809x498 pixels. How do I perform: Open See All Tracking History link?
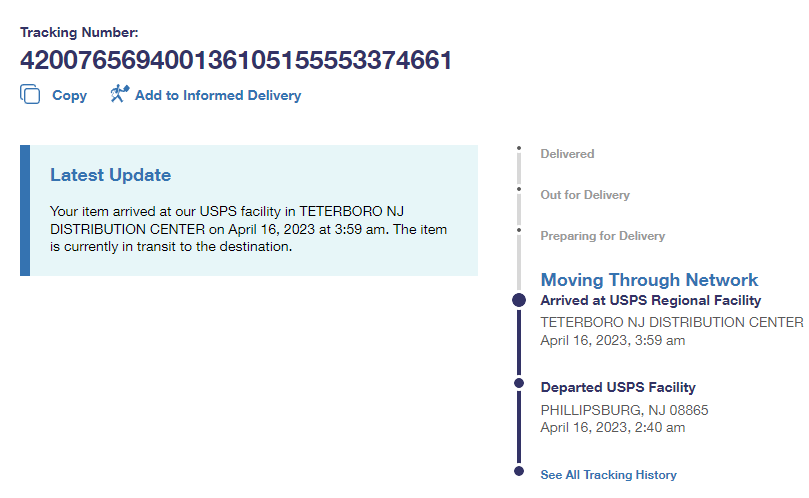(608, 475)
